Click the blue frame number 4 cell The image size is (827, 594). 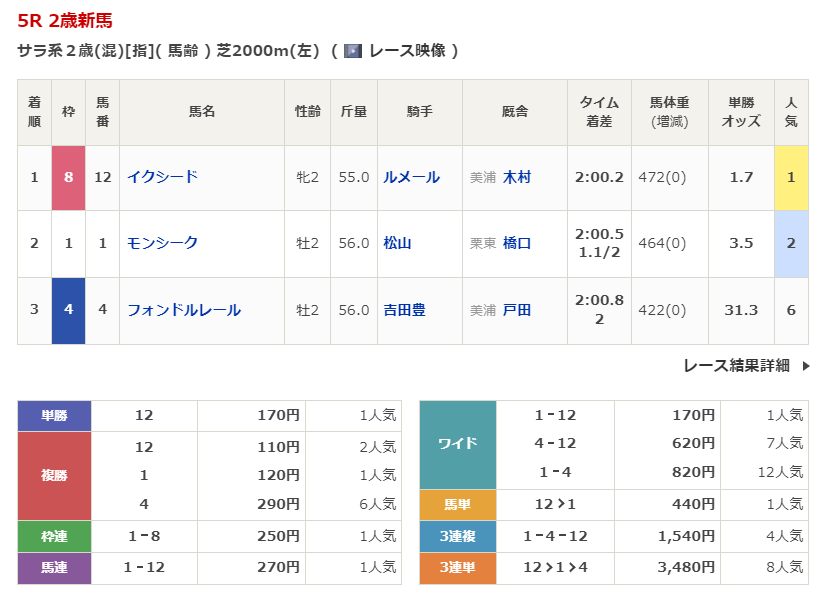[68, 310]
